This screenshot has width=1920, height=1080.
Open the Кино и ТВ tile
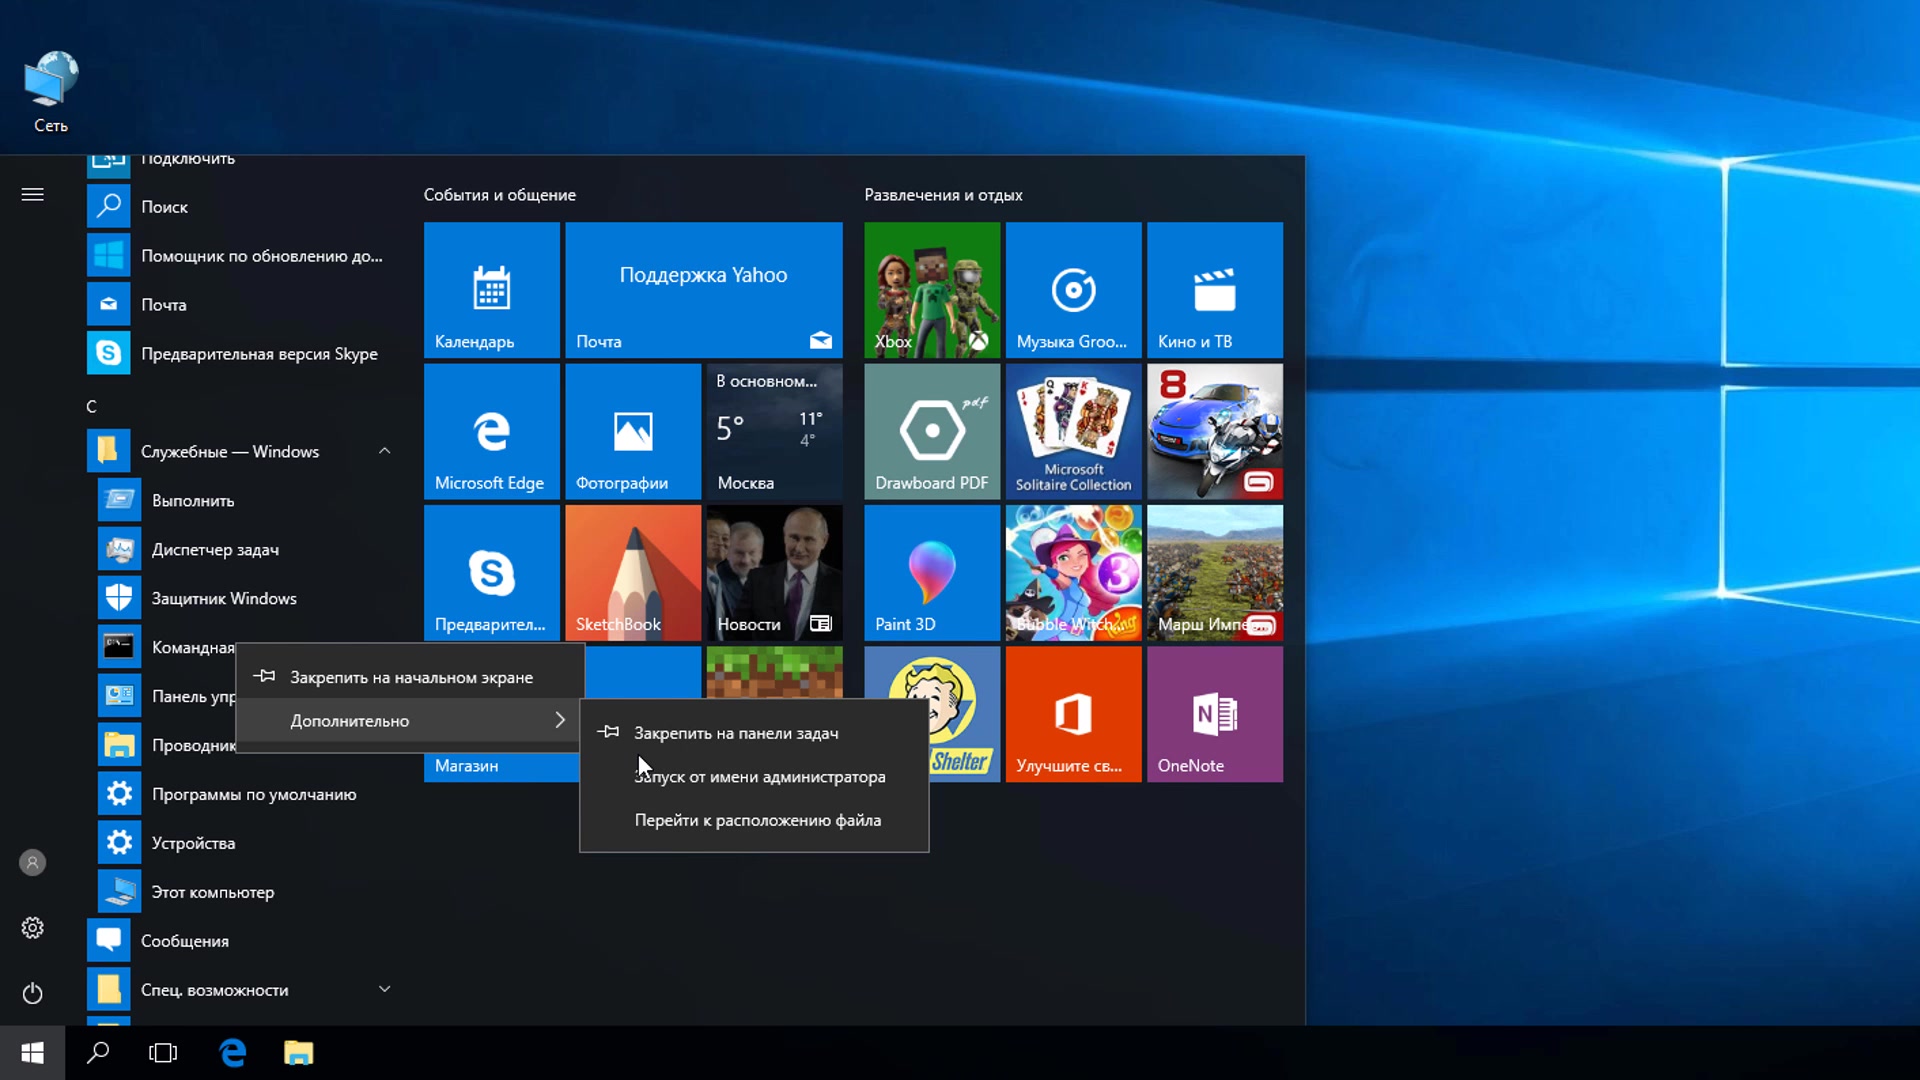point(1214,290)
